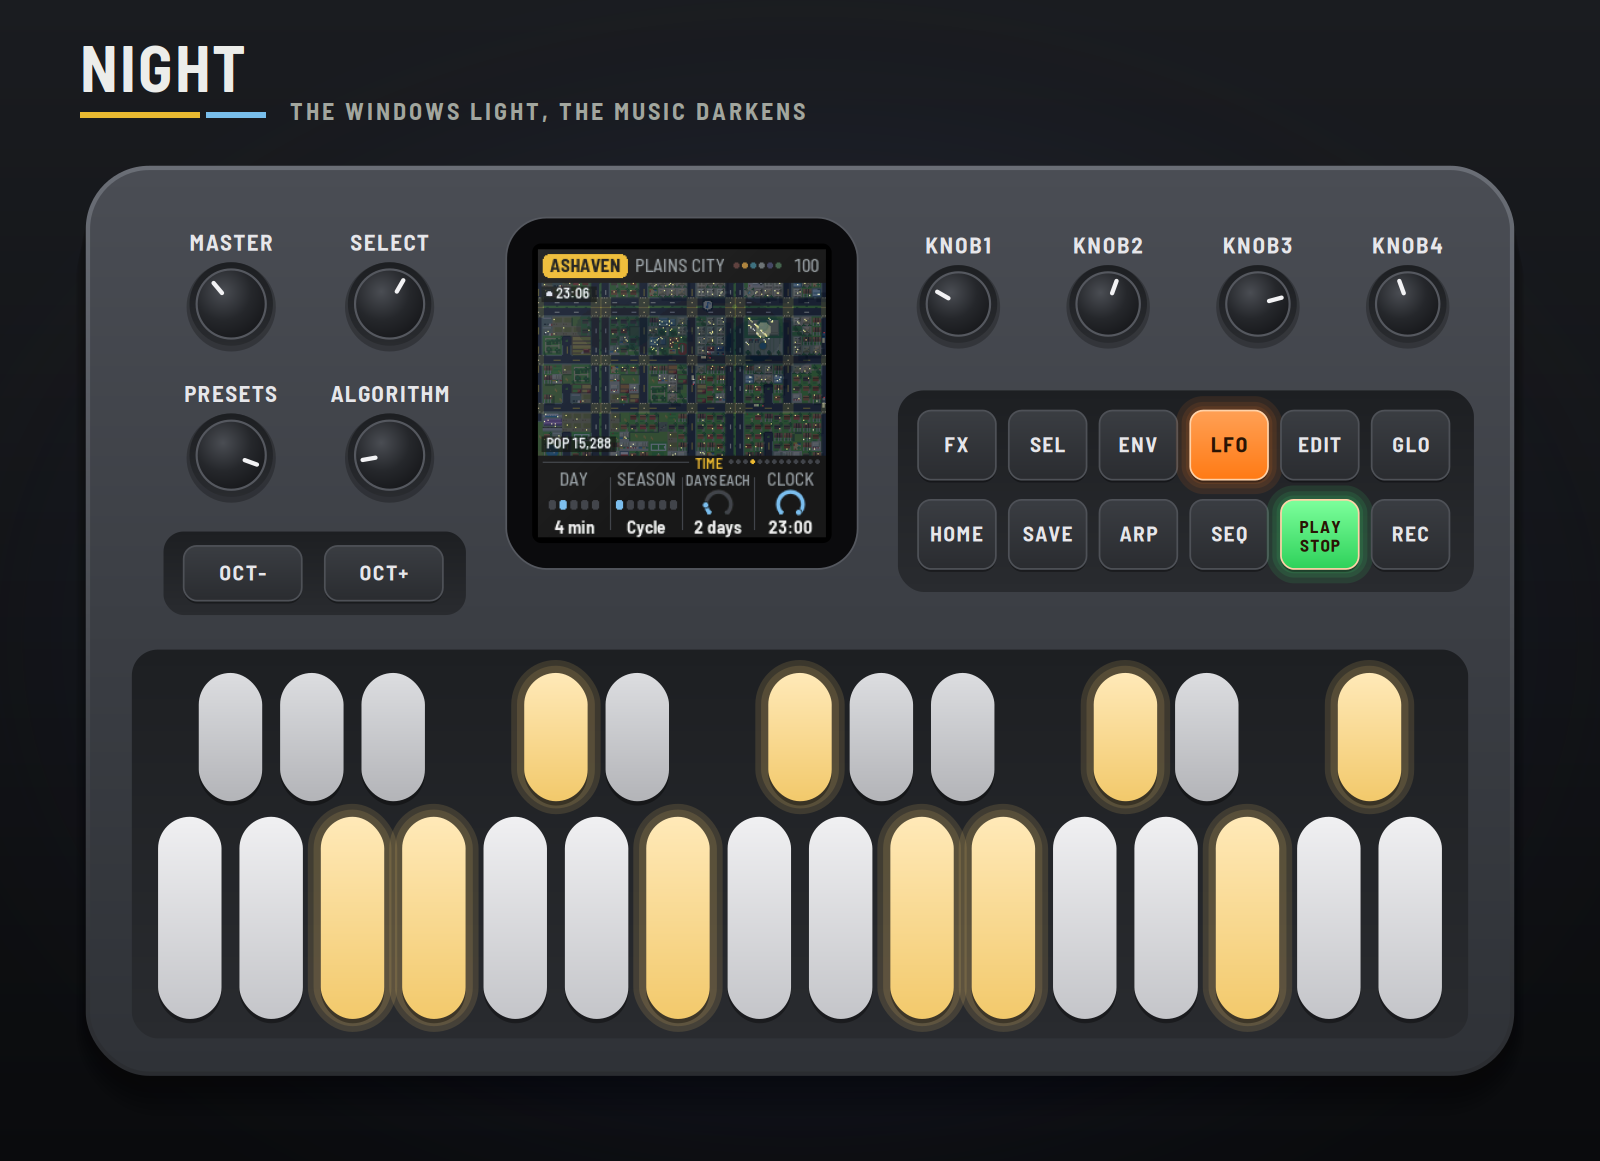Screen dimensions: 1600x1161
Task: Click the SAVE button
Action: (x=1048, y=534)
